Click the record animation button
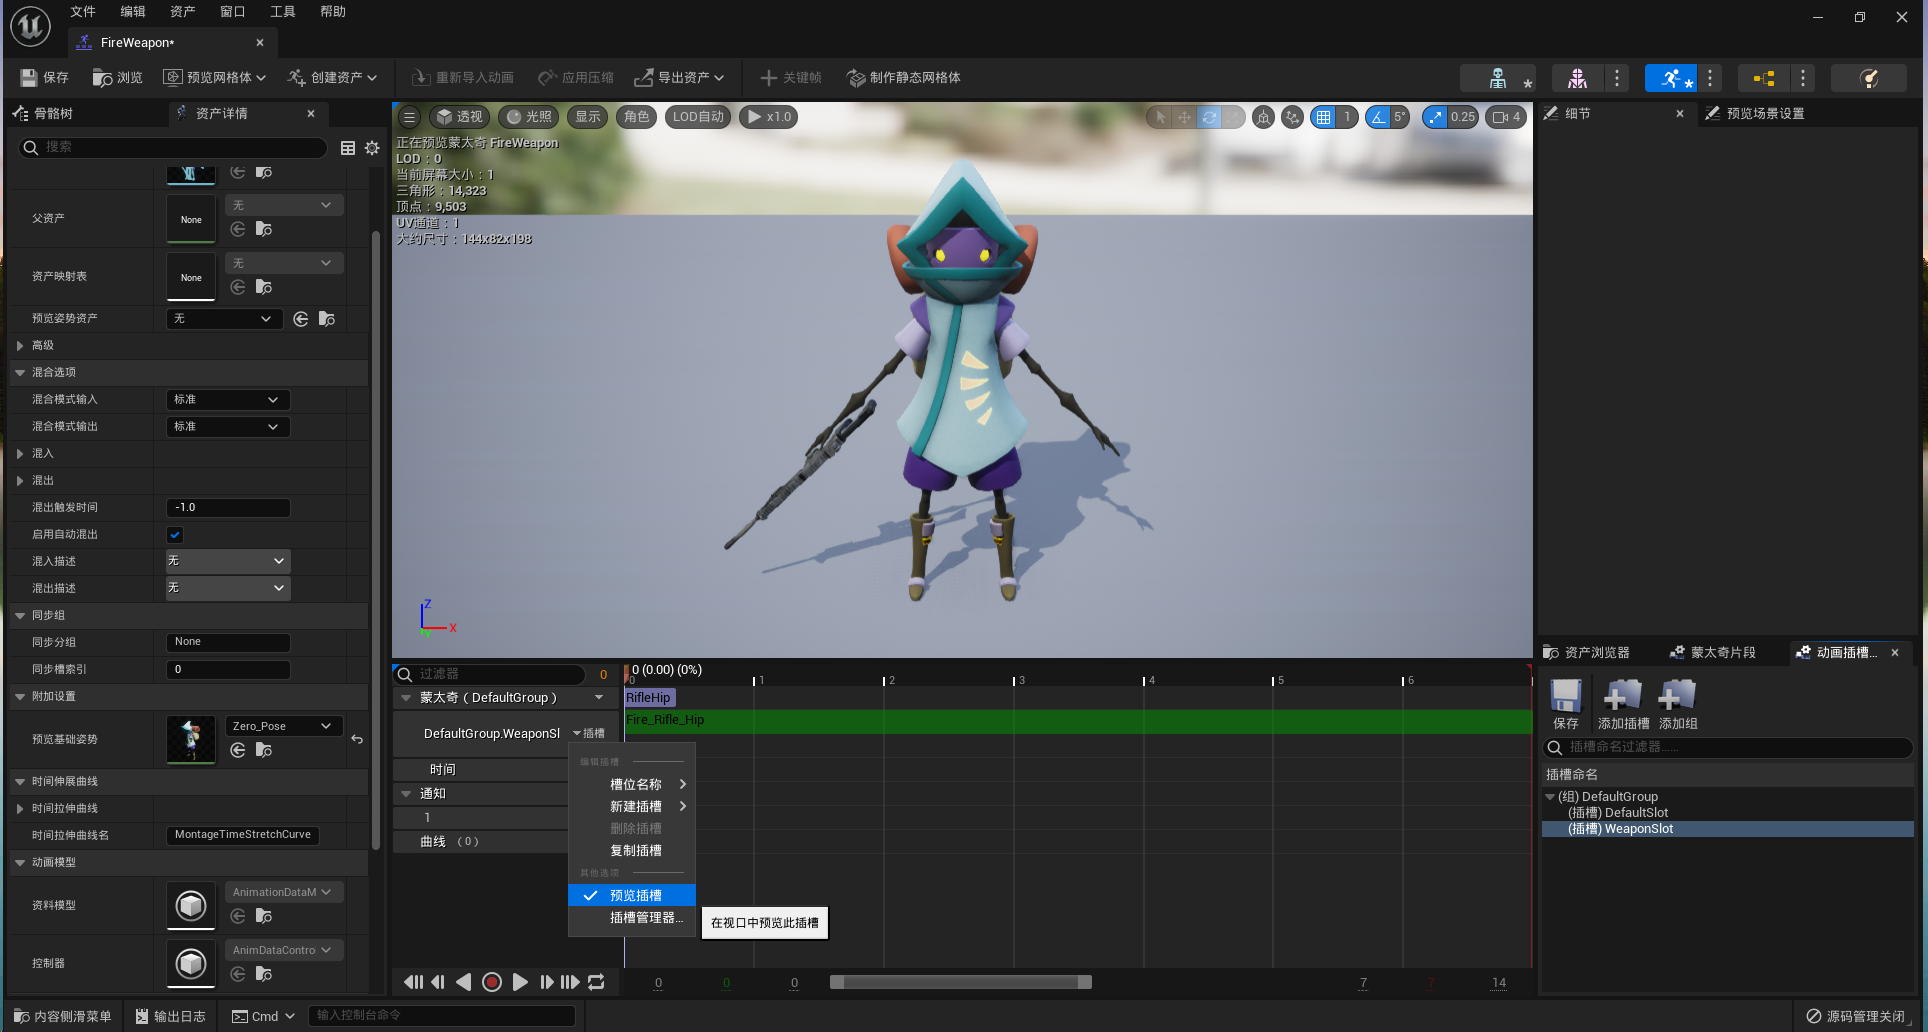Viewport: 1928px width, 1032px height. (x=492, y=982)
